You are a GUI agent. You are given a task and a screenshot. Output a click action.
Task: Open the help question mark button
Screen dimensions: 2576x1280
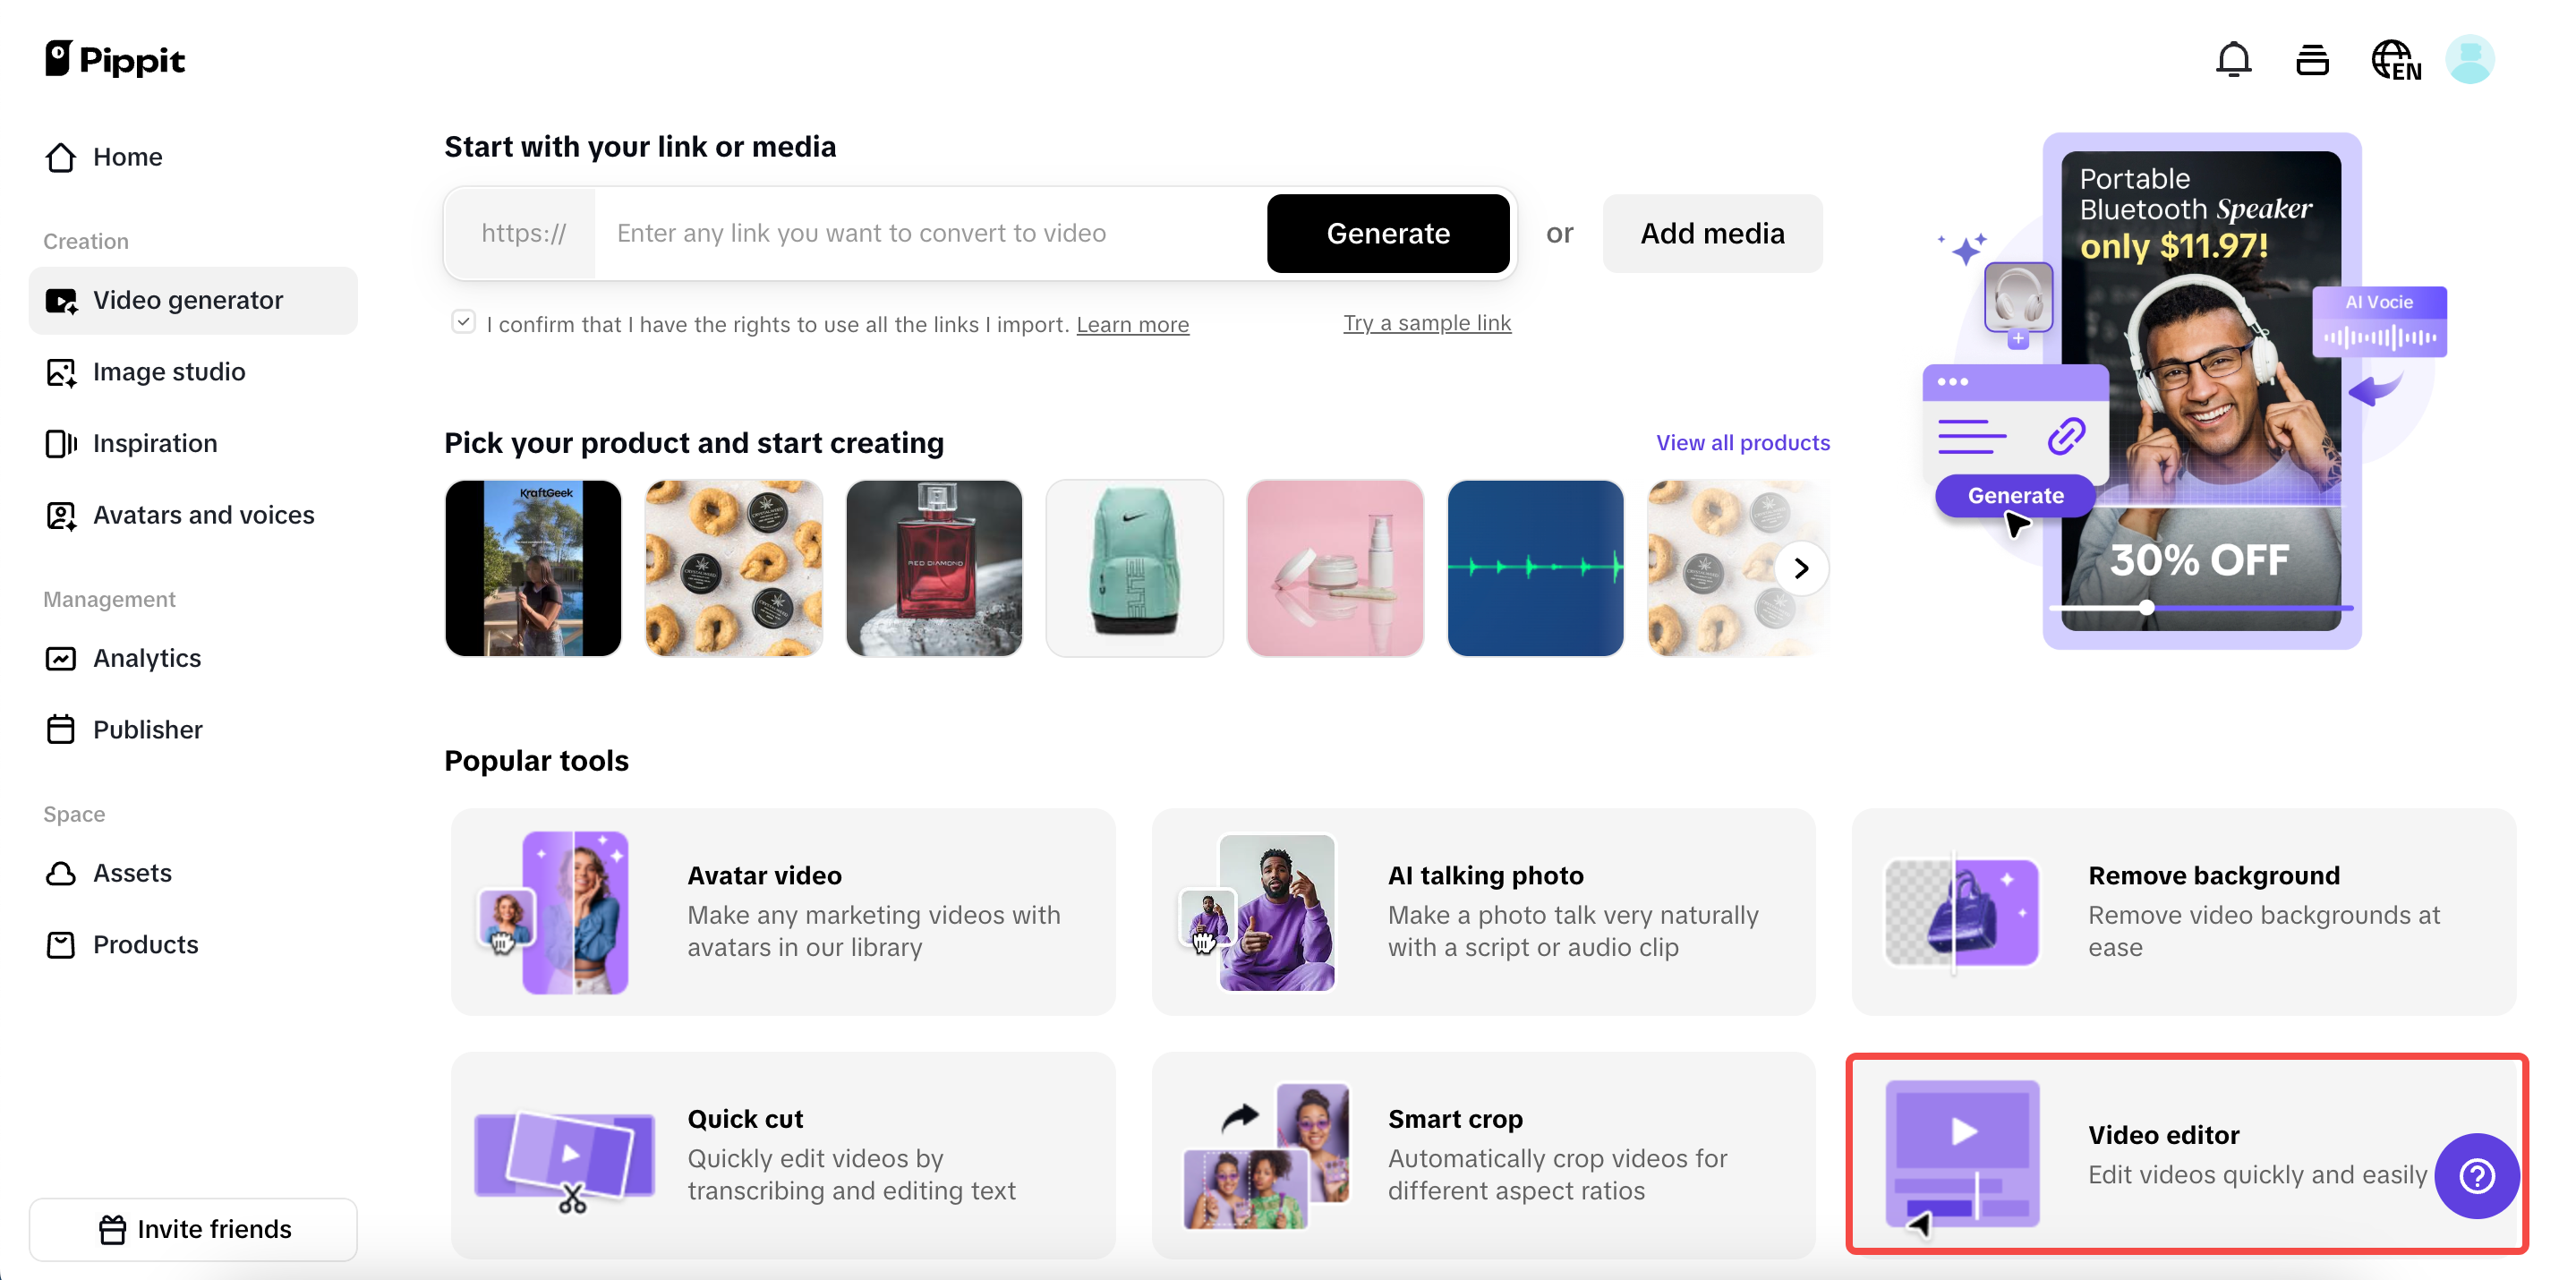[2477, 1177]
